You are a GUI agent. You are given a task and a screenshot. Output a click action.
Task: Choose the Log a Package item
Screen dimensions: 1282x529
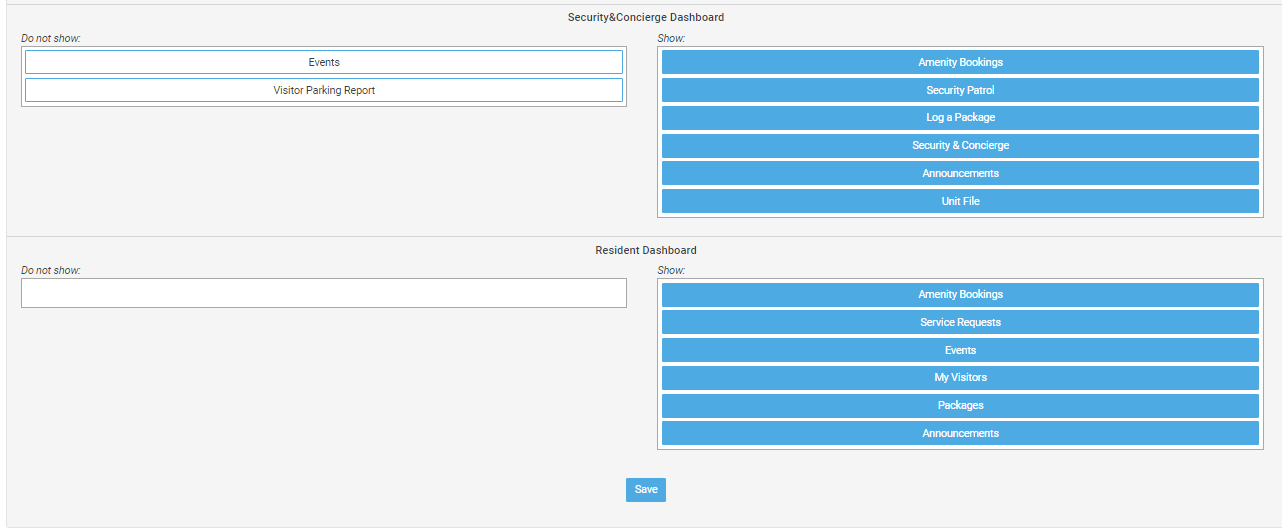point(960,118)
